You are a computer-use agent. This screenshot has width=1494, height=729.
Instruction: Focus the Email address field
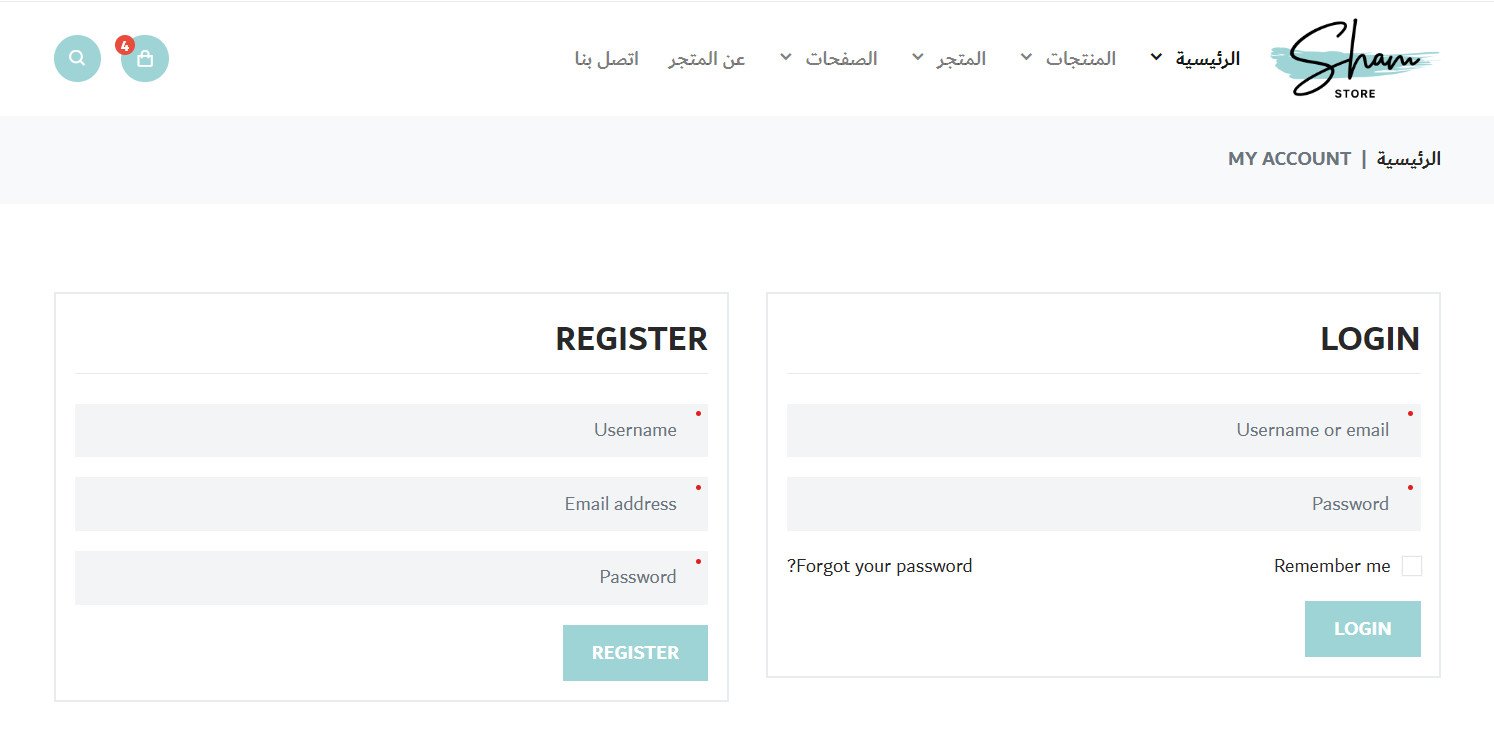(x=391, y=504)
